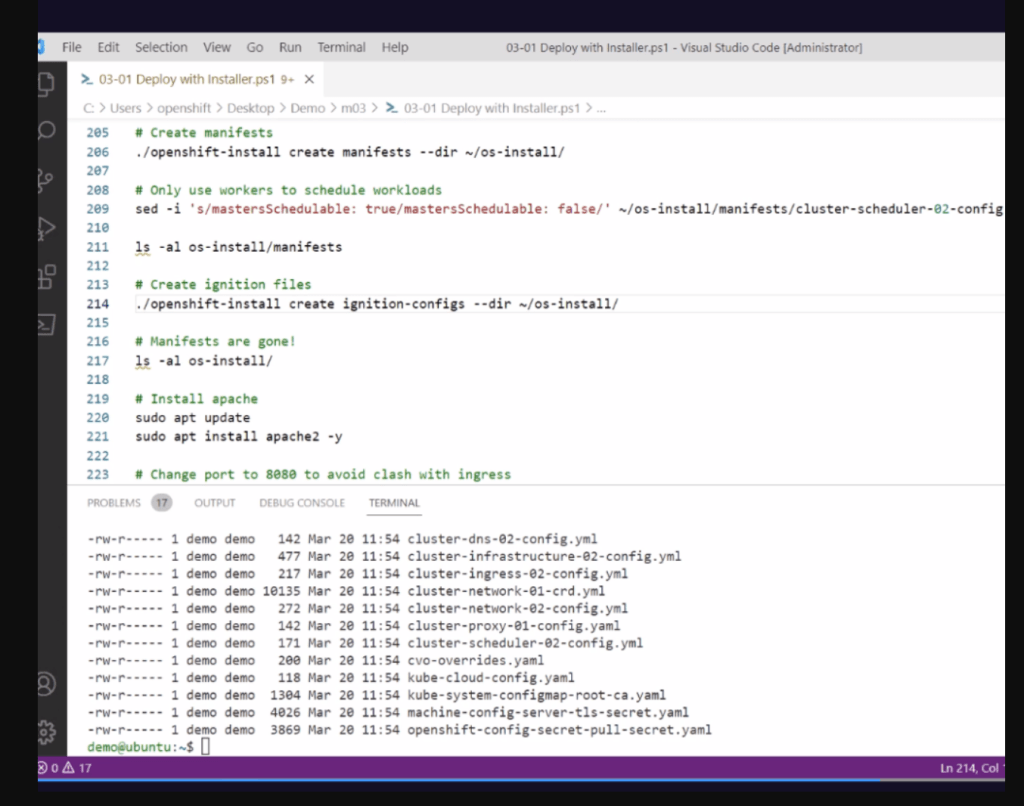The width and height of the screenshot is (1024, 806).
Task: Click the errors and warnings status indicator
Action: point(65,767)
